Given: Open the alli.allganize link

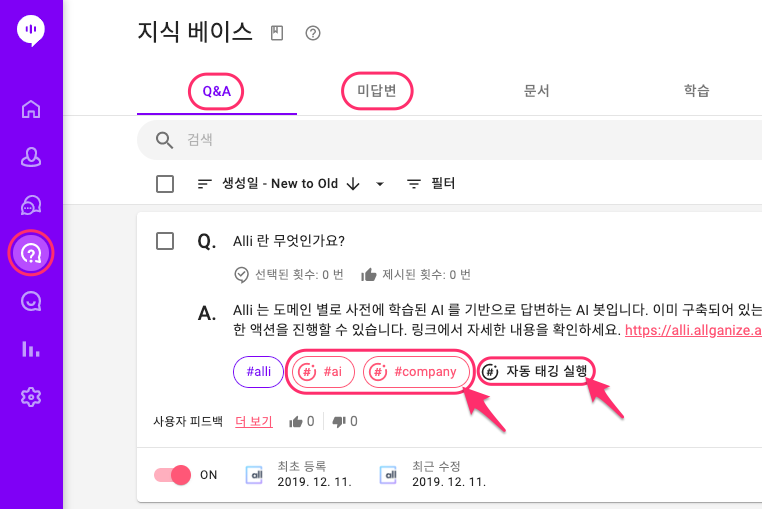Looking at the screenshot, I should coord(693,331).
